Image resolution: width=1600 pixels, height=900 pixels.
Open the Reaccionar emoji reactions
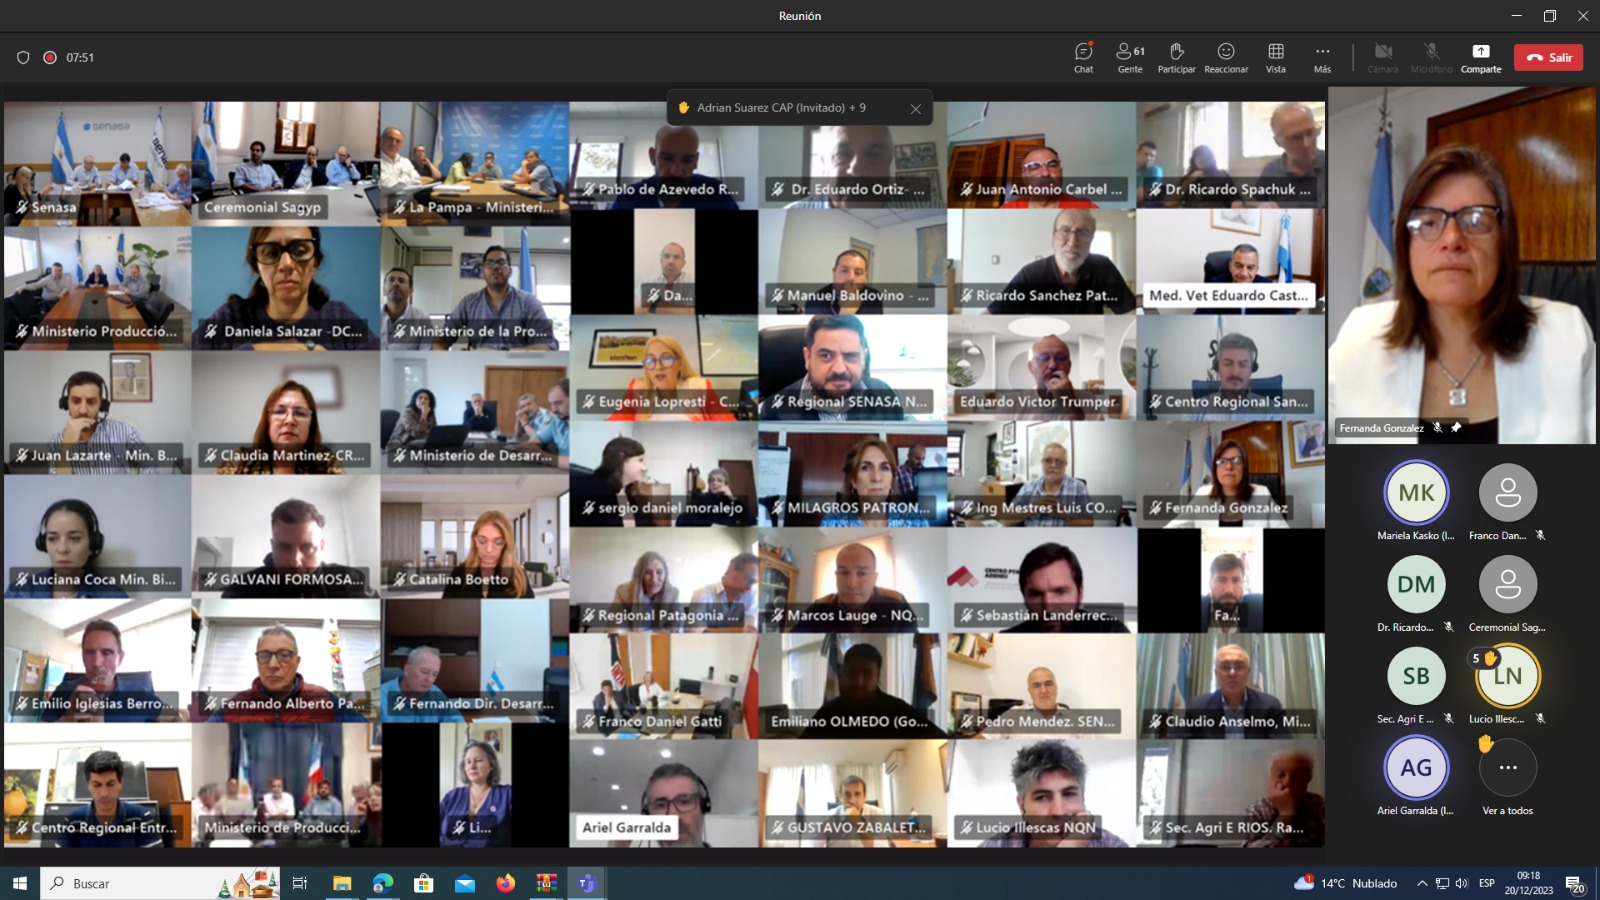click(x=1226, y=57)
